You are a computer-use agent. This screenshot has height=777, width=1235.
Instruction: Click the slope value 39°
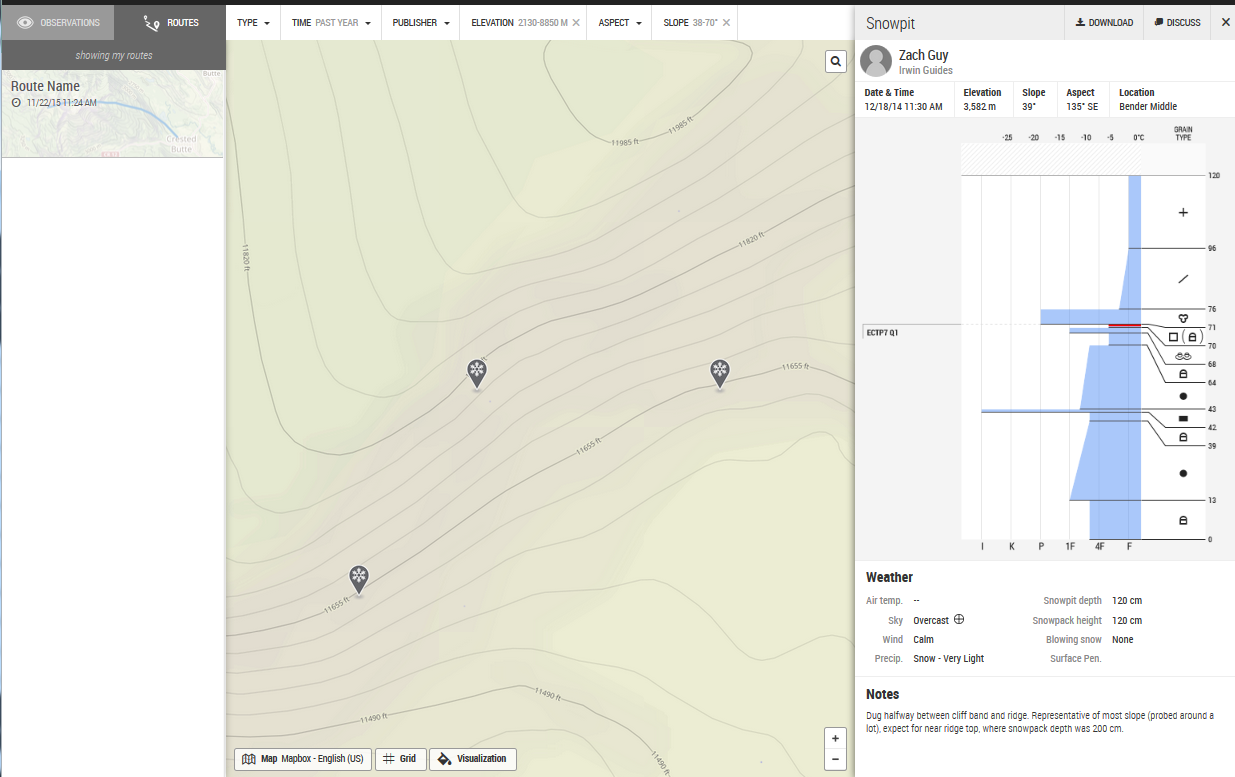pos(1030,107)
